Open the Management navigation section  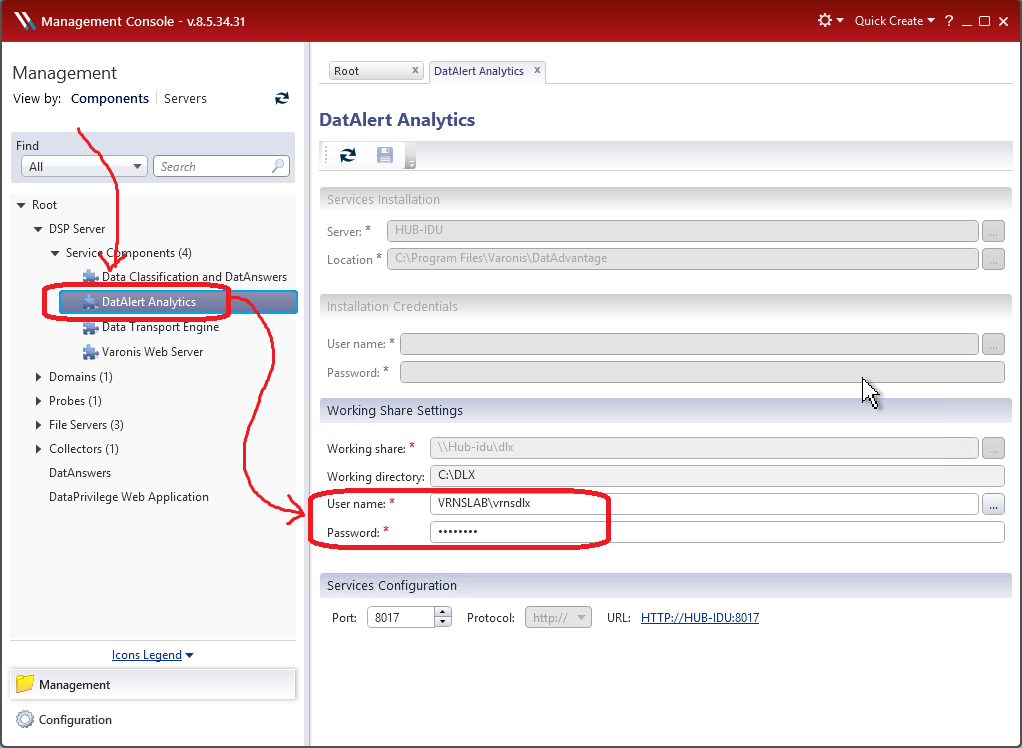click(153, 684)
